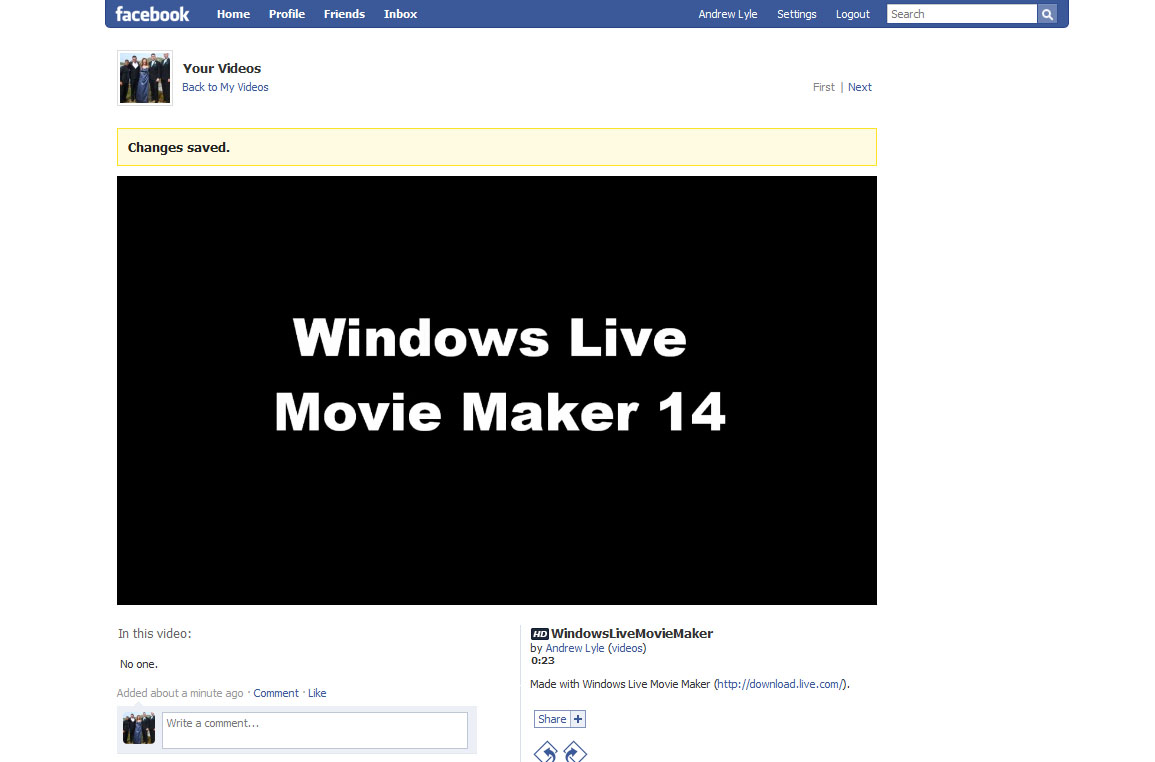
Task: Click the profile photo next to Your Videos
Action: tap(145, 78)
